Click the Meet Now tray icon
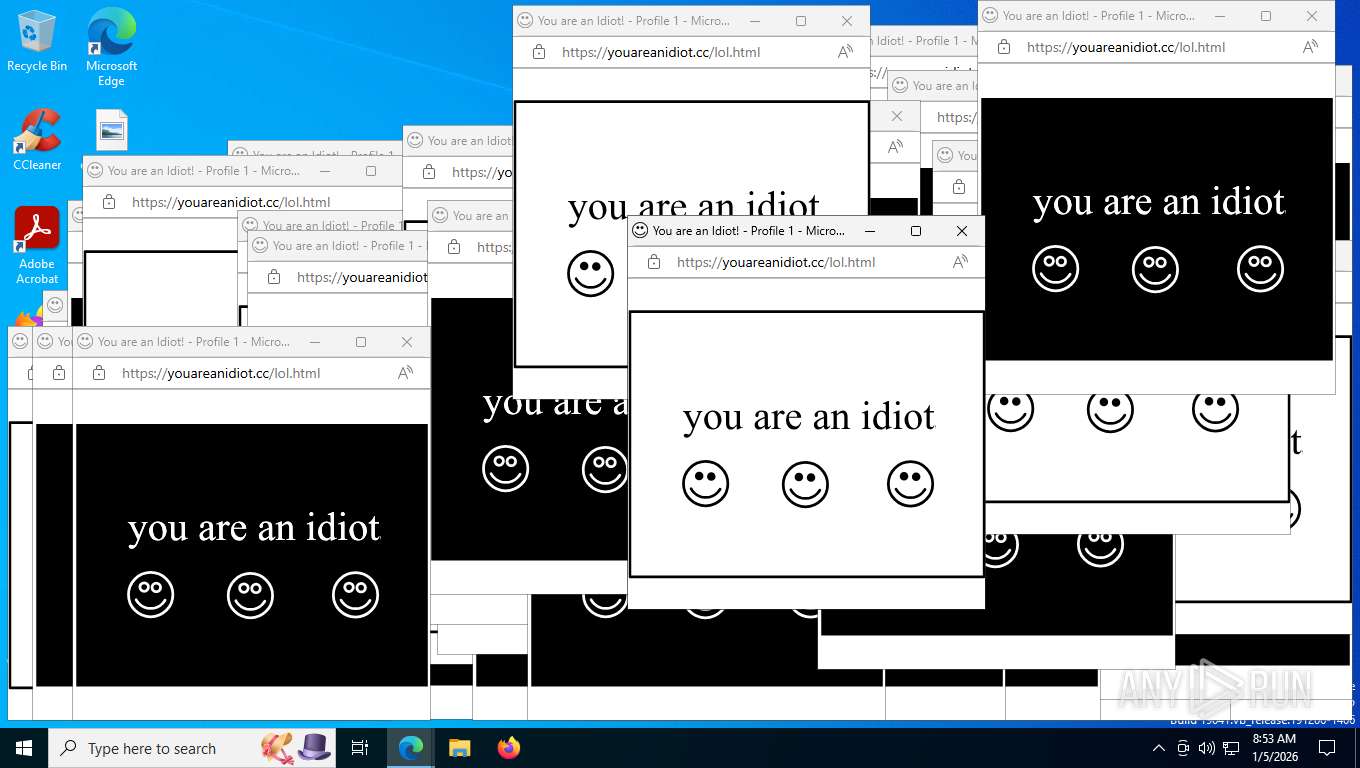 (1183, 748)
